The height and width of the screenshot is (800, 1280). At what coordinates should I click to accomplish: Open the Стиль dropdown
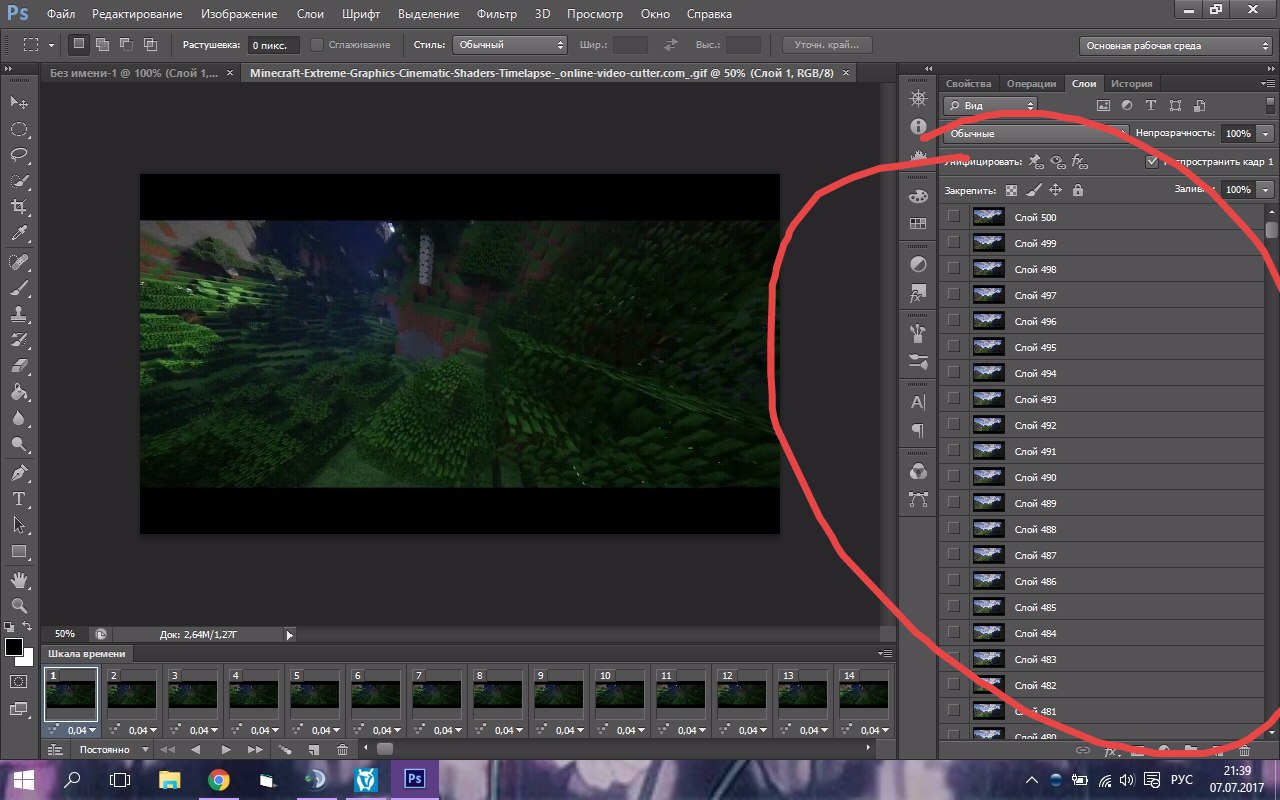point(510,45)
